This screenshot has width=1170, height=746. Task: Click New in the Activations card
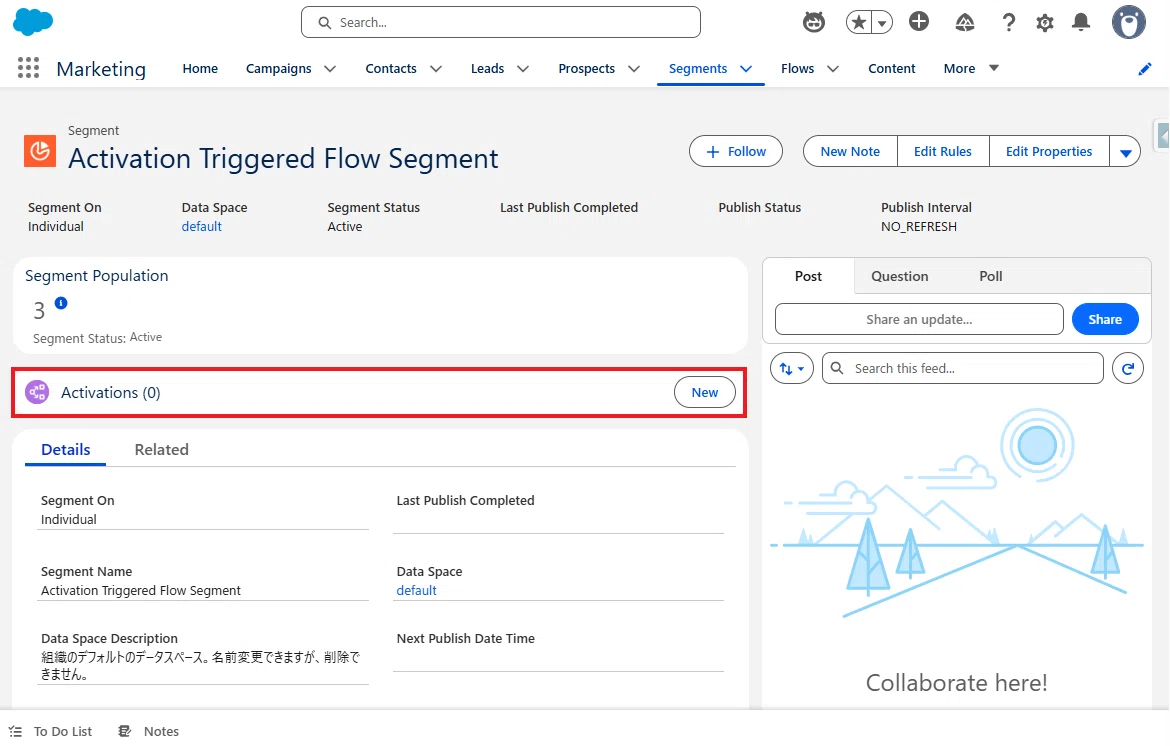[704, 392]
